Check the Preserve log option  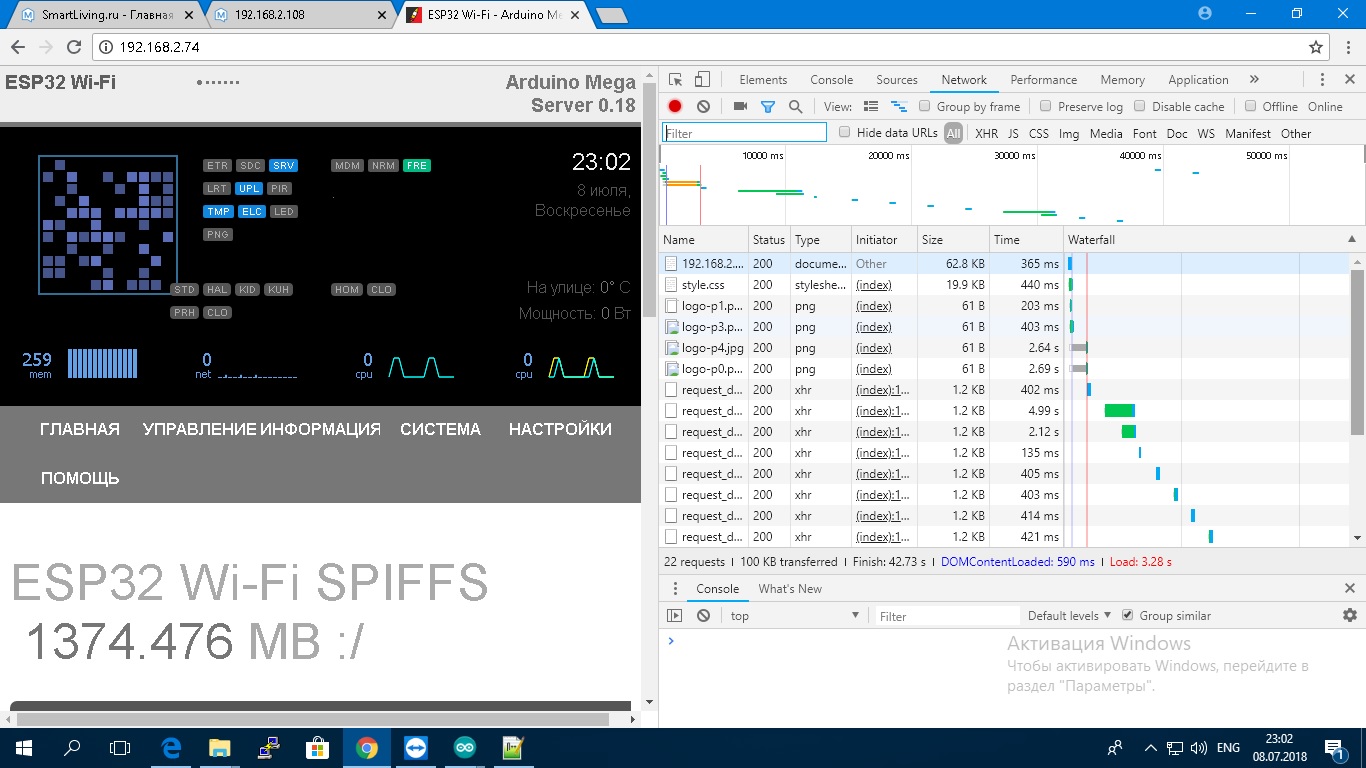1044,106
